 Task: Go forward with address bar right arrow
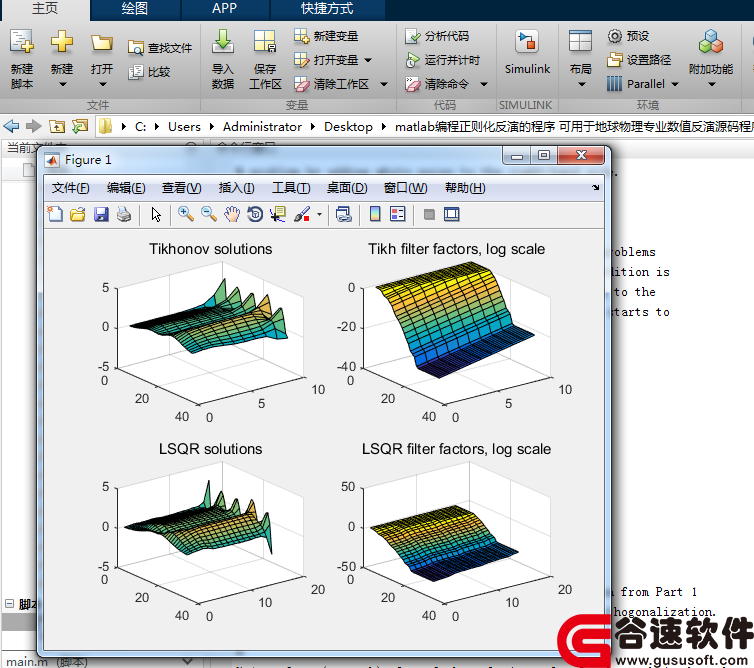tap(33, 126)
